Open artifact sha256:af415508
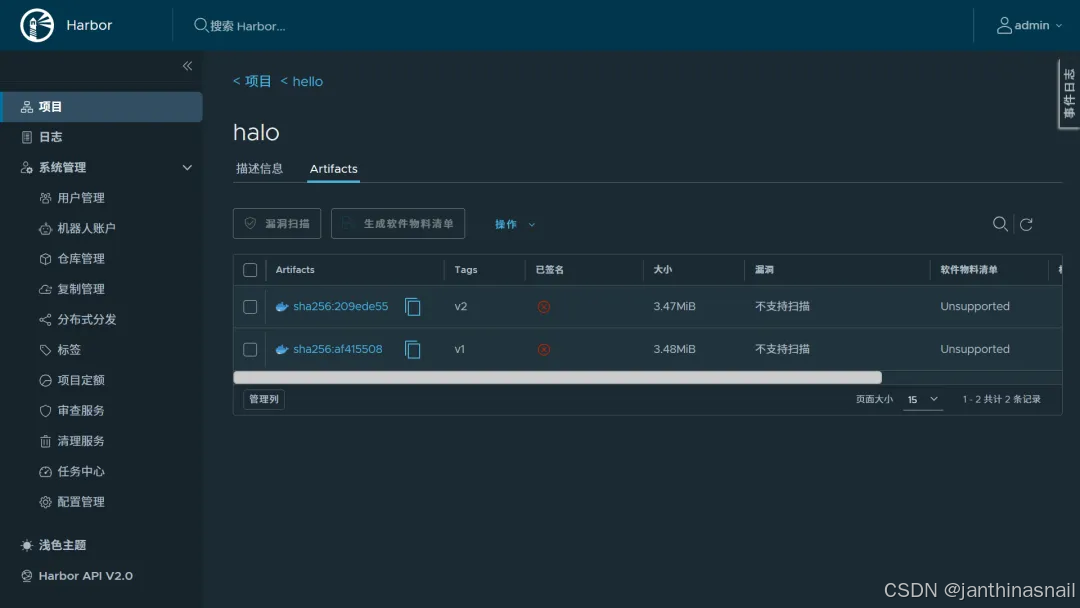This screenshot has width=1080, height=608. click(x=338, y=349)
